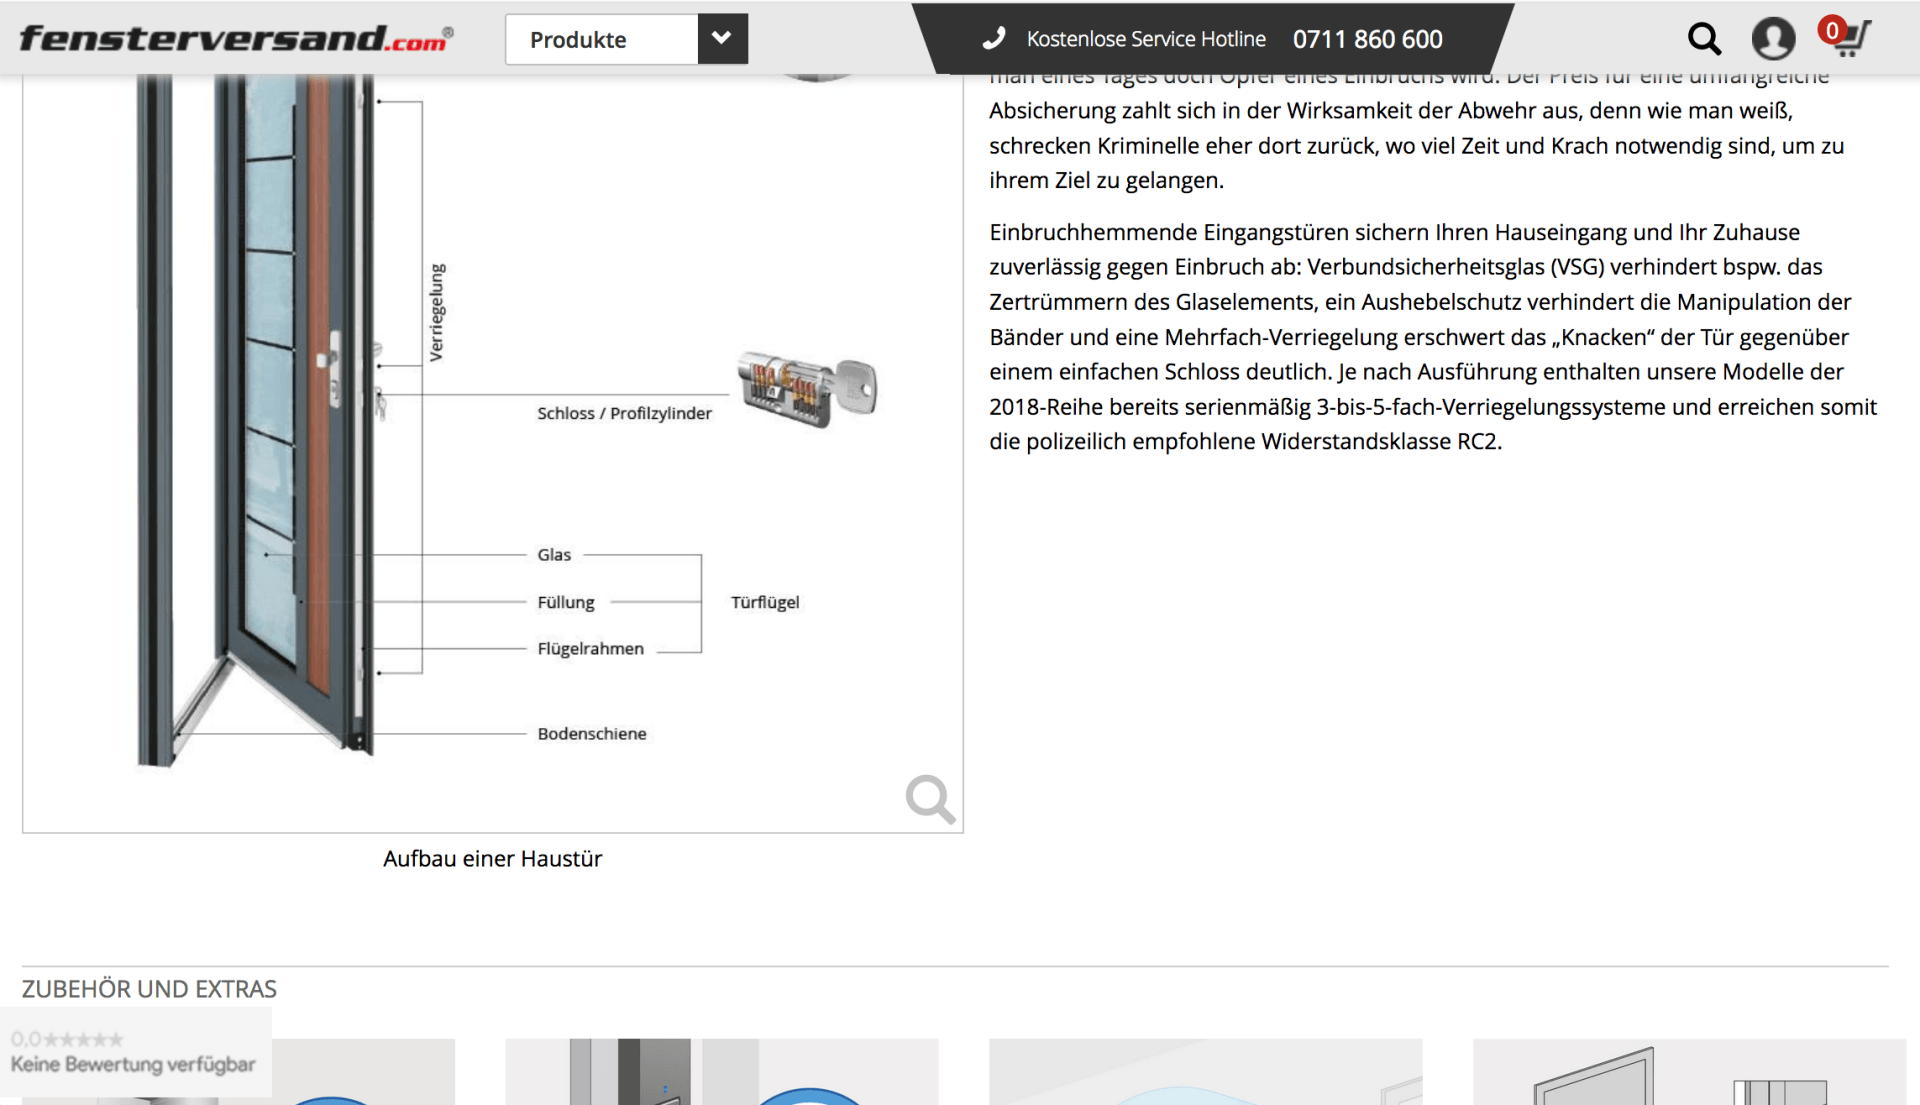Open the second accessory thumbnail
The width and height of the screenshot is (1920, 1105).
pos(721,1071)
